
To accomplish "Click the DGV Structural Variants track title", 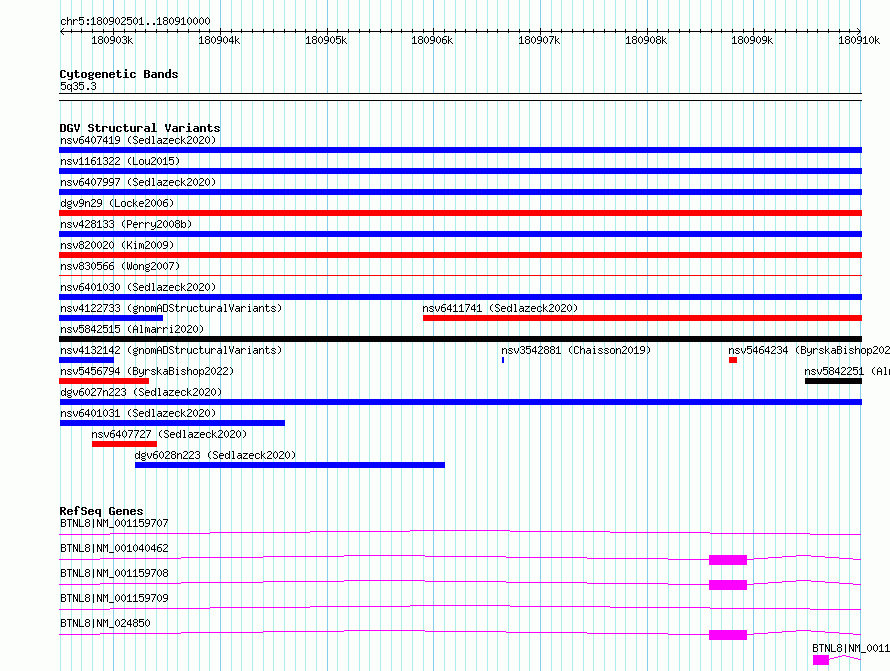I will (140, 128).
